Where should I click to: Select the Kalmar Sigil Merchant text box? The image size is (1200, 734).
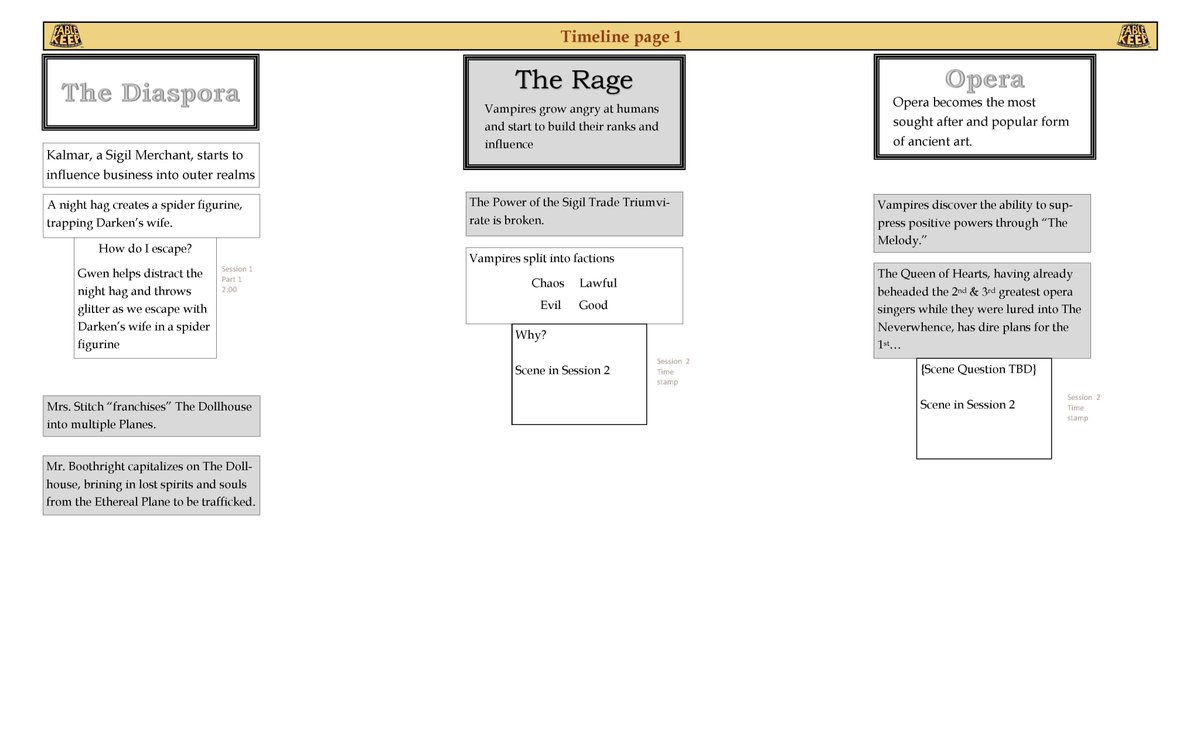pos(151,164)
